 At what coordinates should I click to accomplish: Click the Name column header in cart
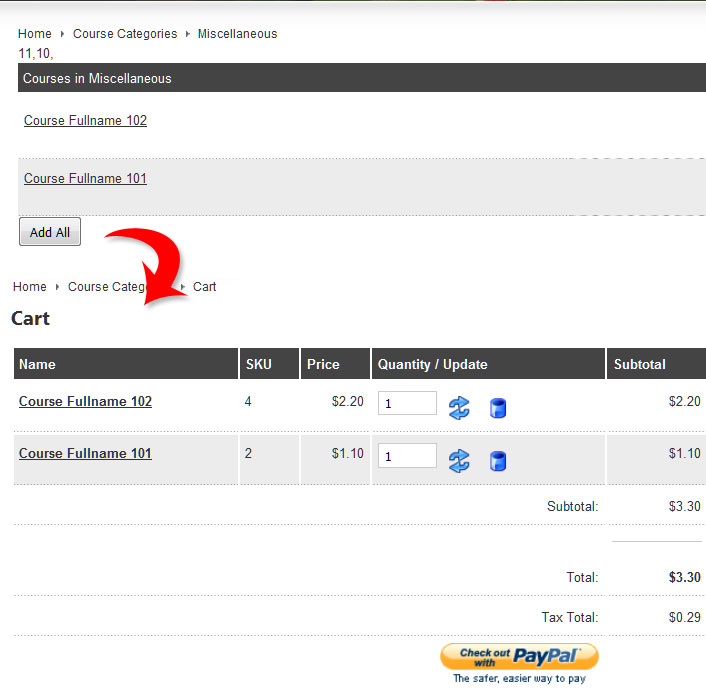(x=37, y=365)
